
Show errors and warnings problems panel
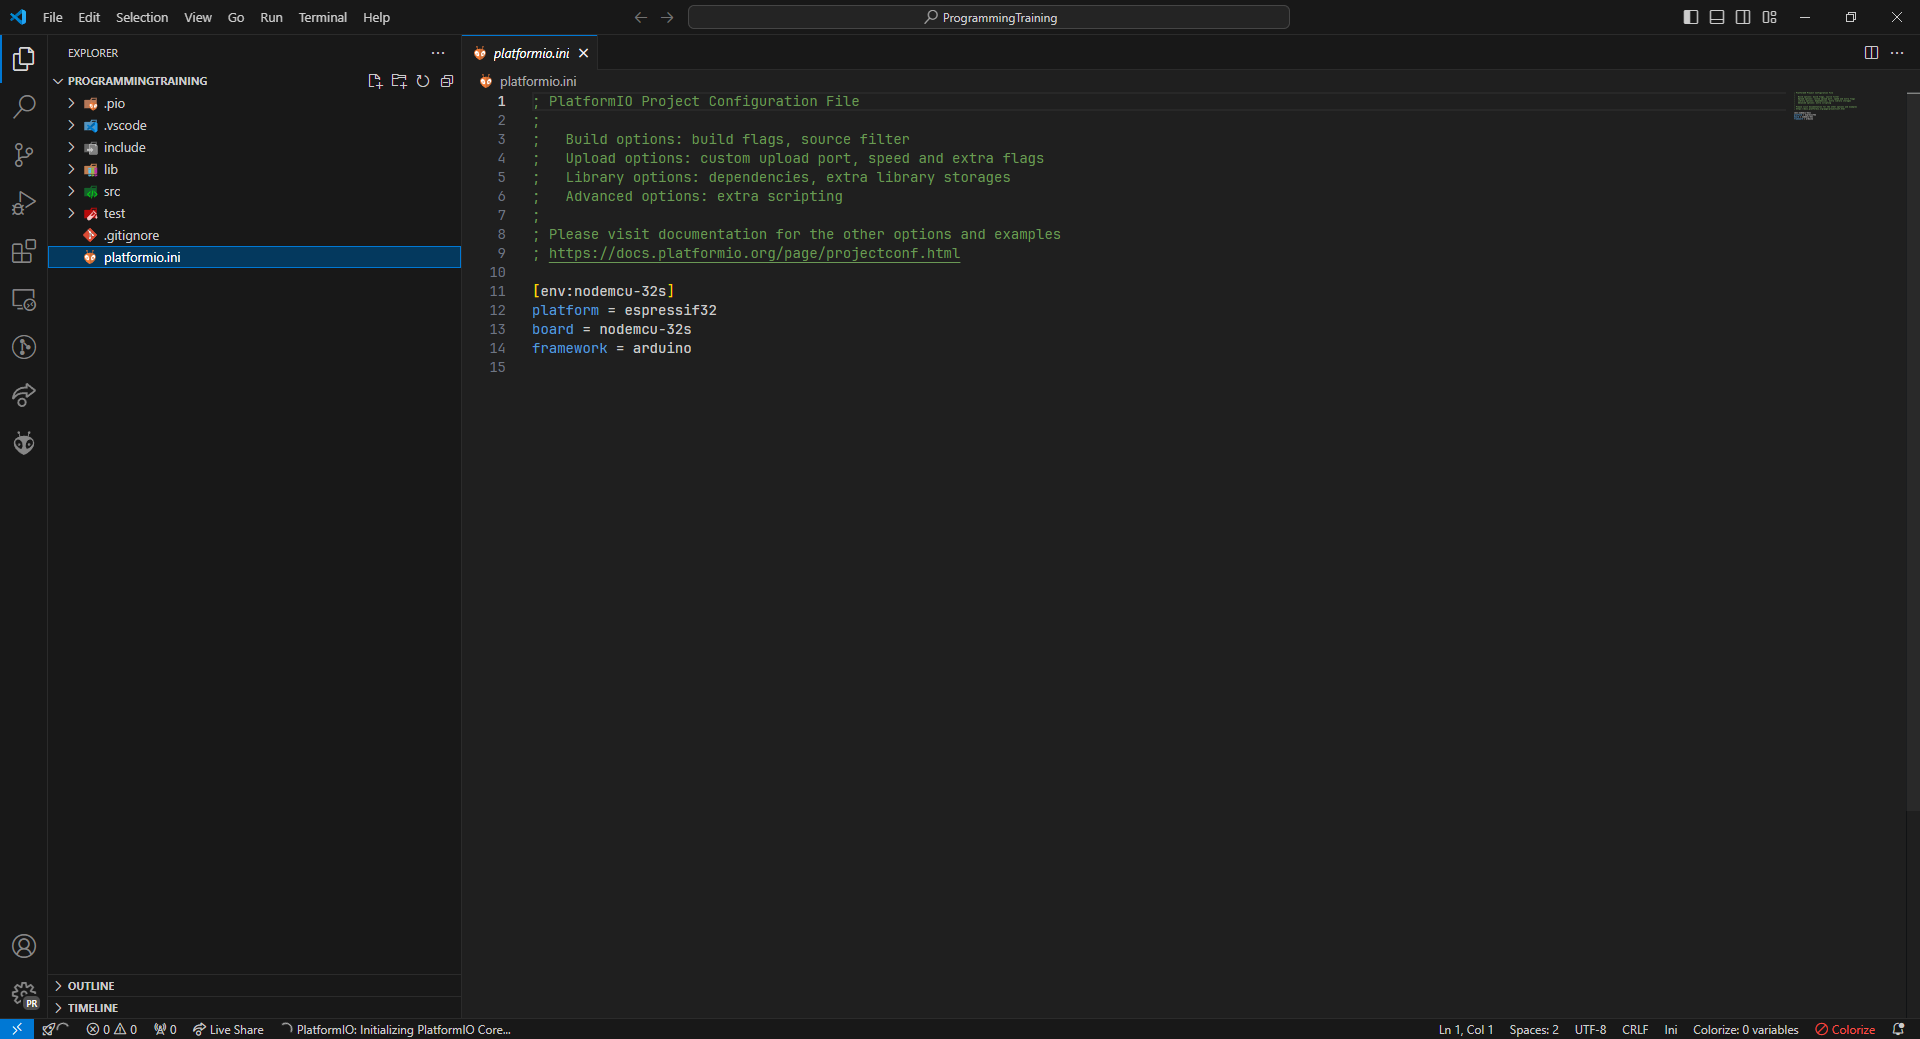tap(112, 1029)
